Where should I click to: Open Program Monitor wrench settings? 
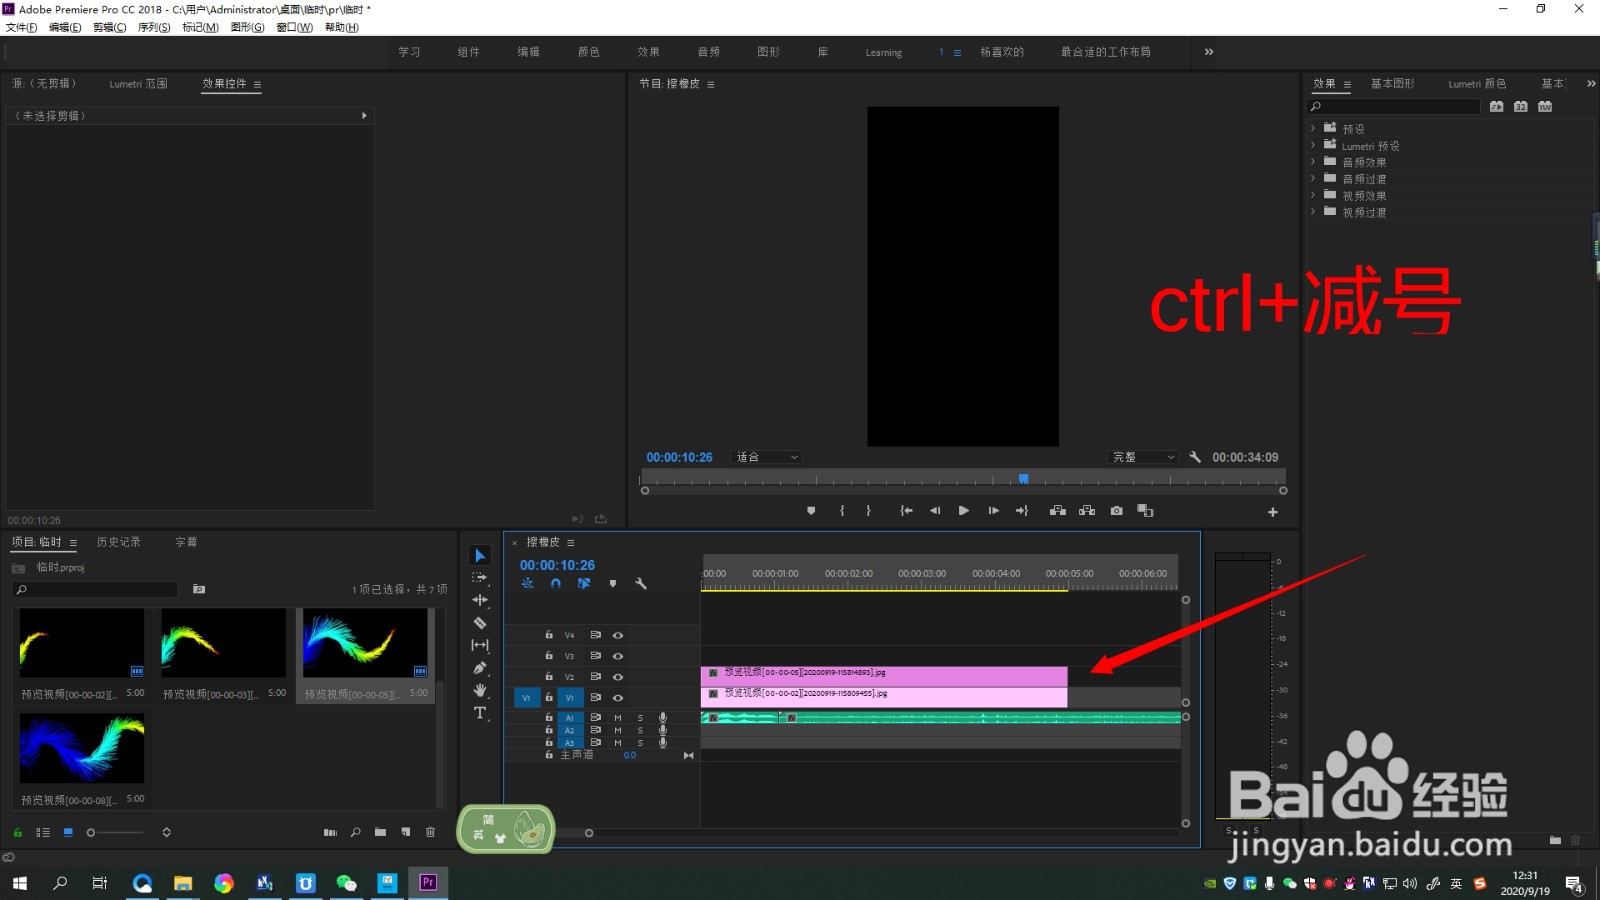(x=1195, y=457)
